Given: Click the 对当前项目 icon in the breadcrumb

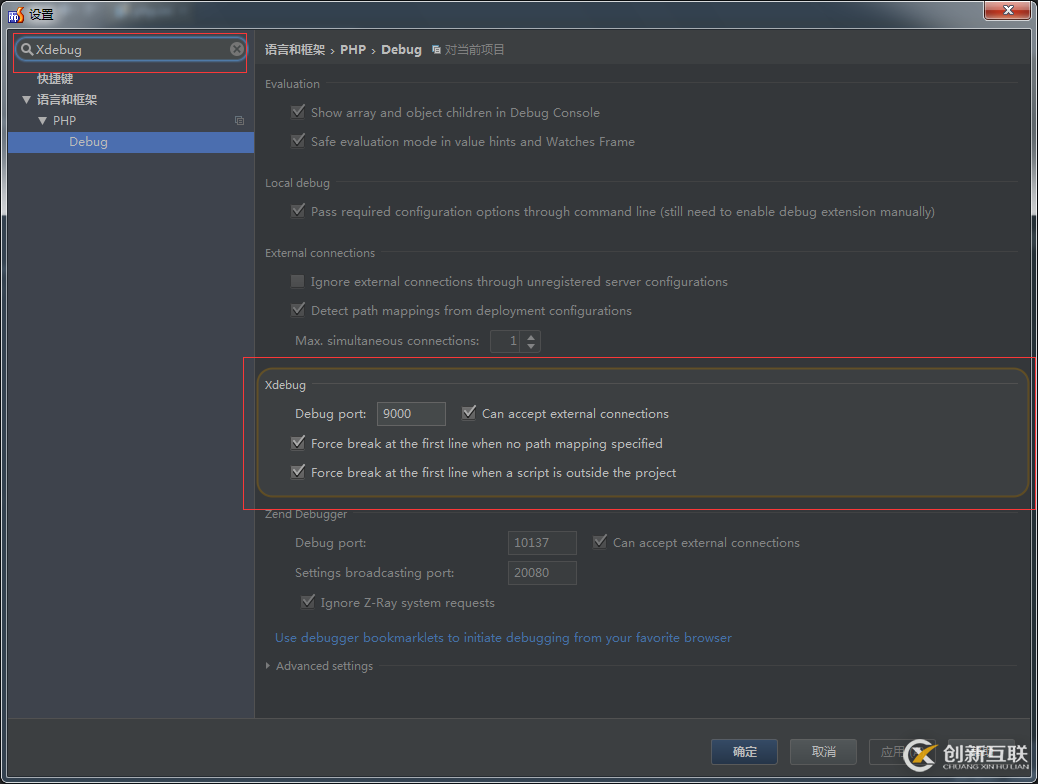Looking at the screenshot, I should click(x=437, y=49).
